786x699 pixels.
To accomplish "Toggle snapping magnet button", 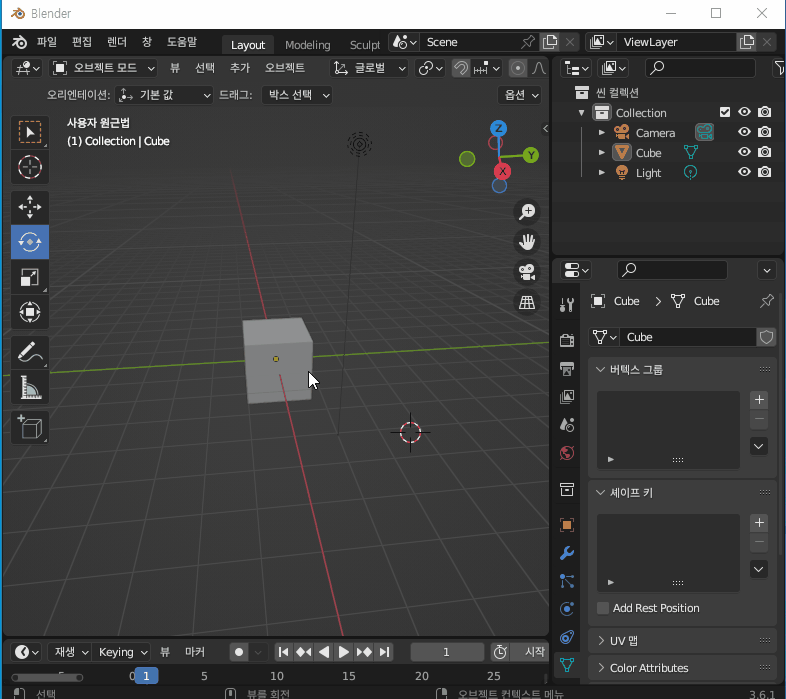I will point(461,68).
